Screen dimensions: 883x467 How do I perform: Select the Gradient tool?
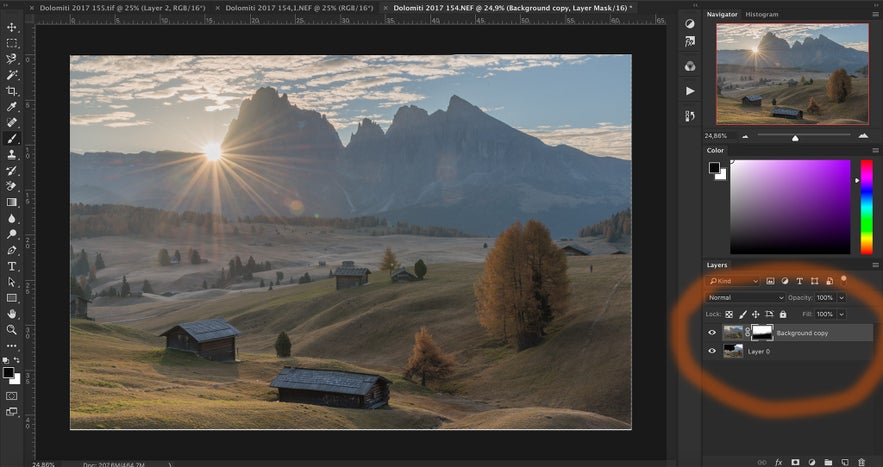pos(11,202)
